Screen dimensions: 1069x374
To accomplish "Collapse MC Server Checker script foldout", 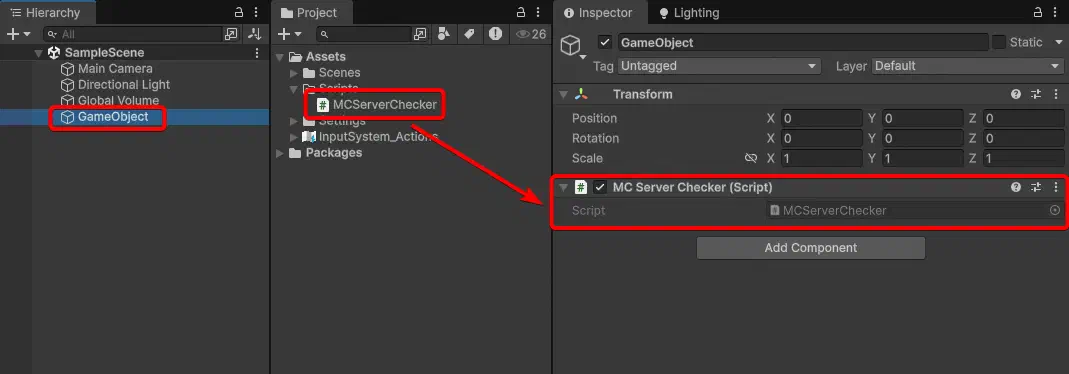I will pos(563,187).
